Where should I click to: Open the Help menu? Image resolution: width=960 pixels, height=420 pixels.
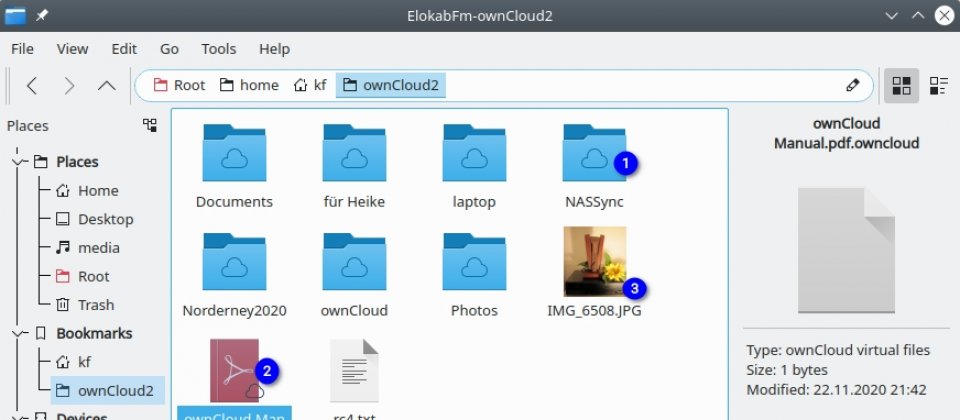point(274,49)
